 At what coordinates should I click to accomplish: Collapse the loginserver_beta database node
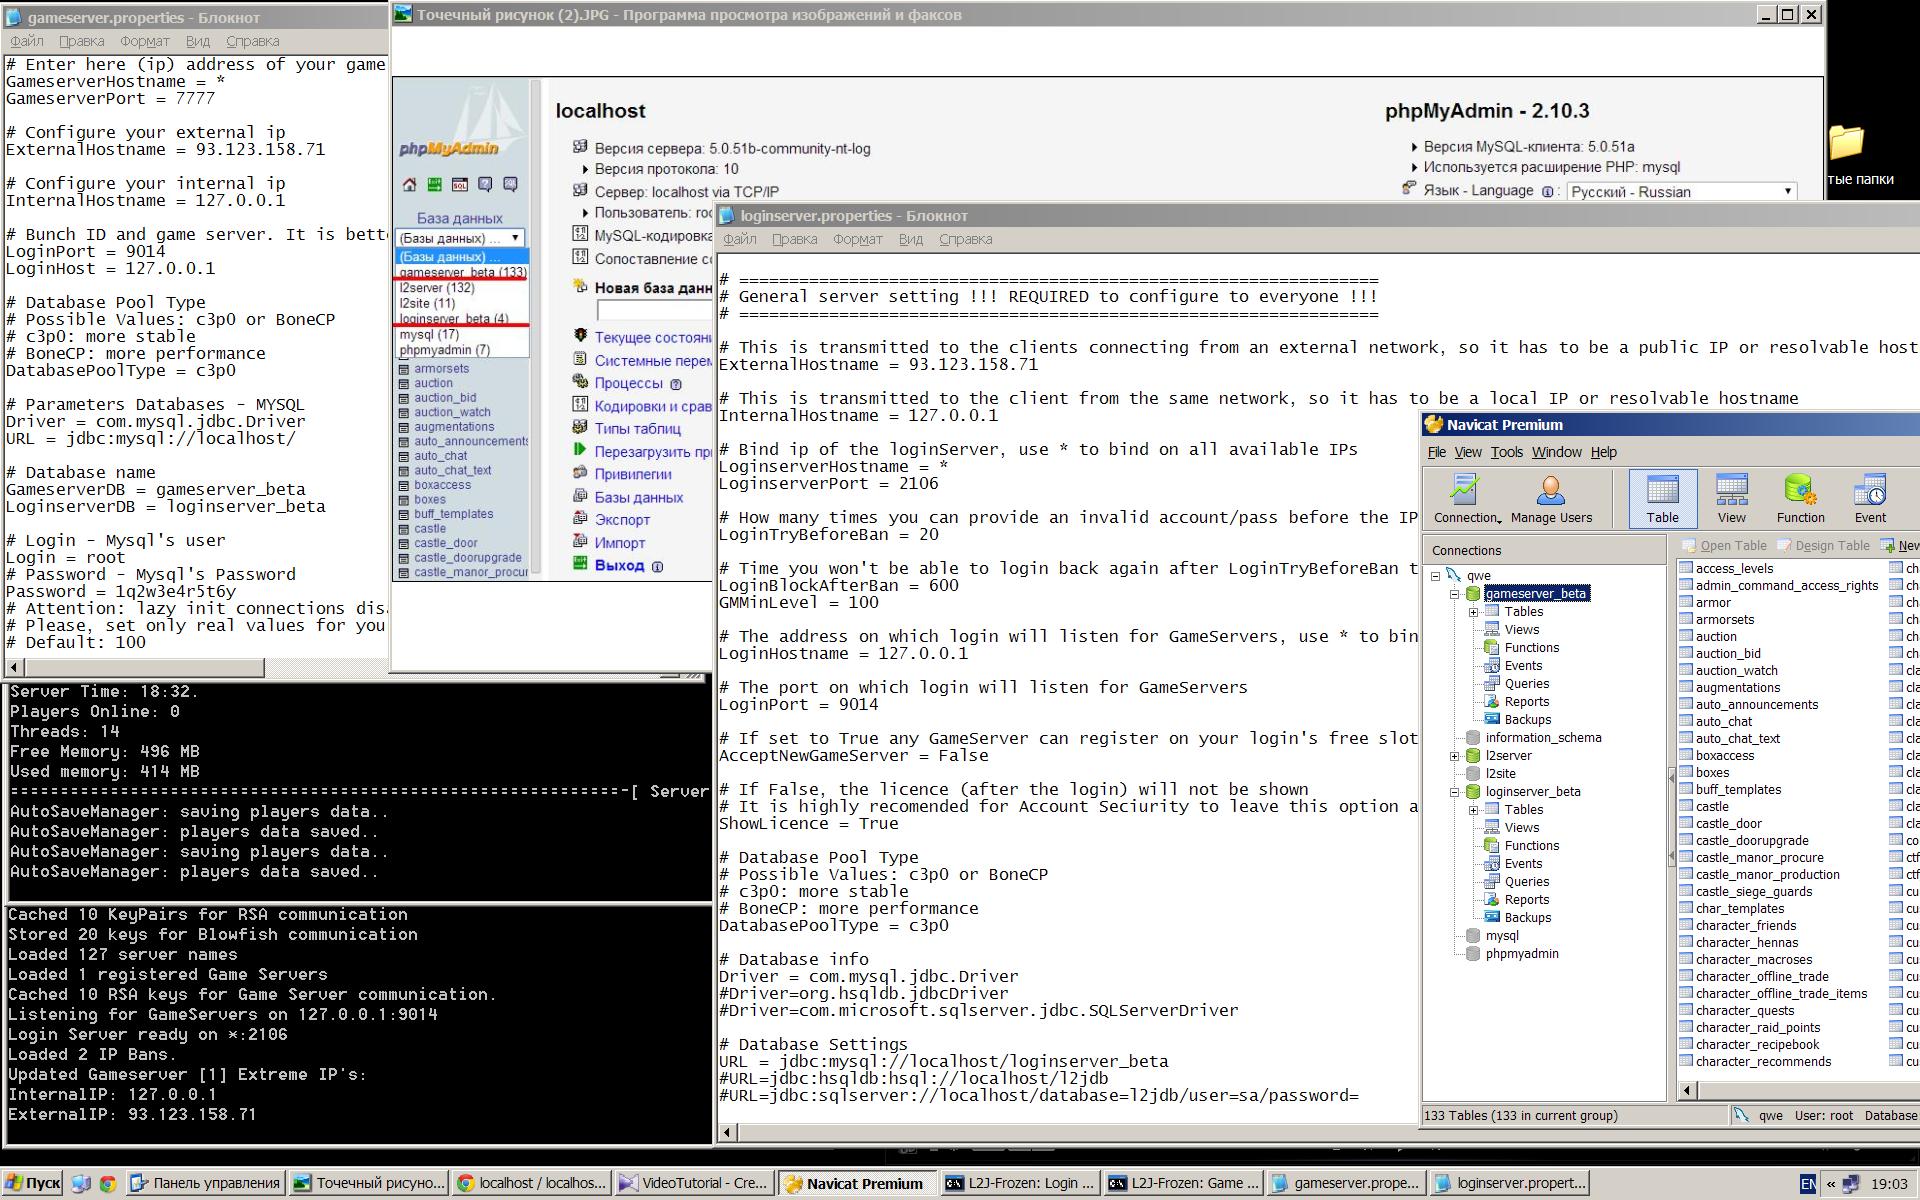[1455, 792]
